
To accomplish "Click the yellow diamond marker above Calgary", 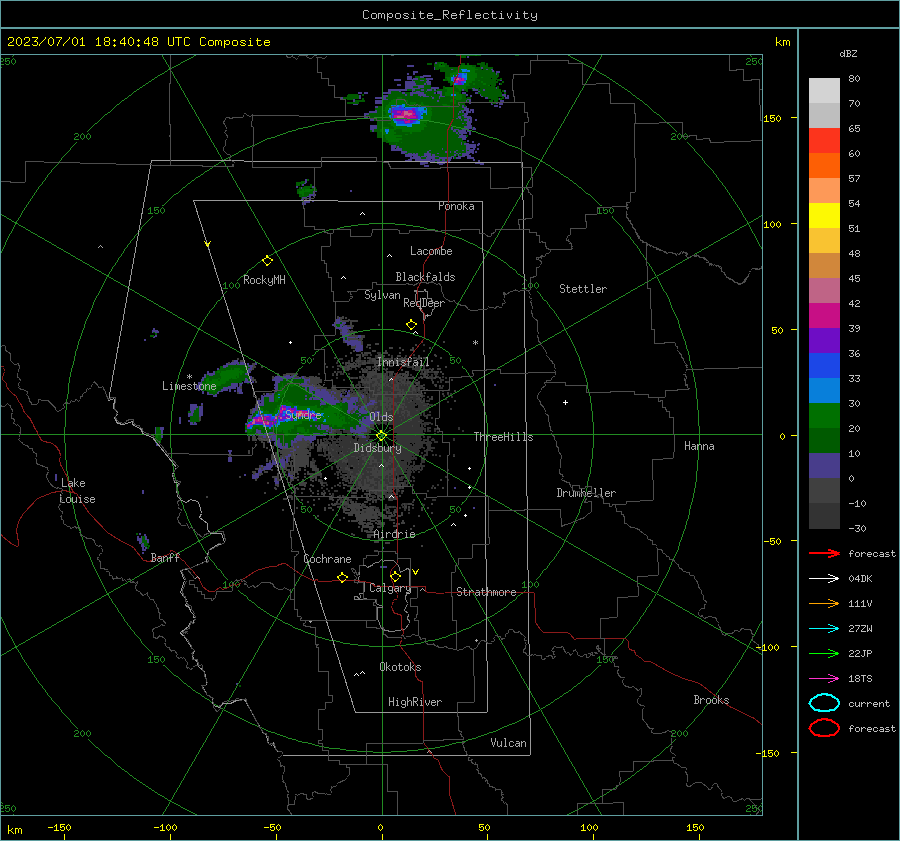I will tap(395, 576).
